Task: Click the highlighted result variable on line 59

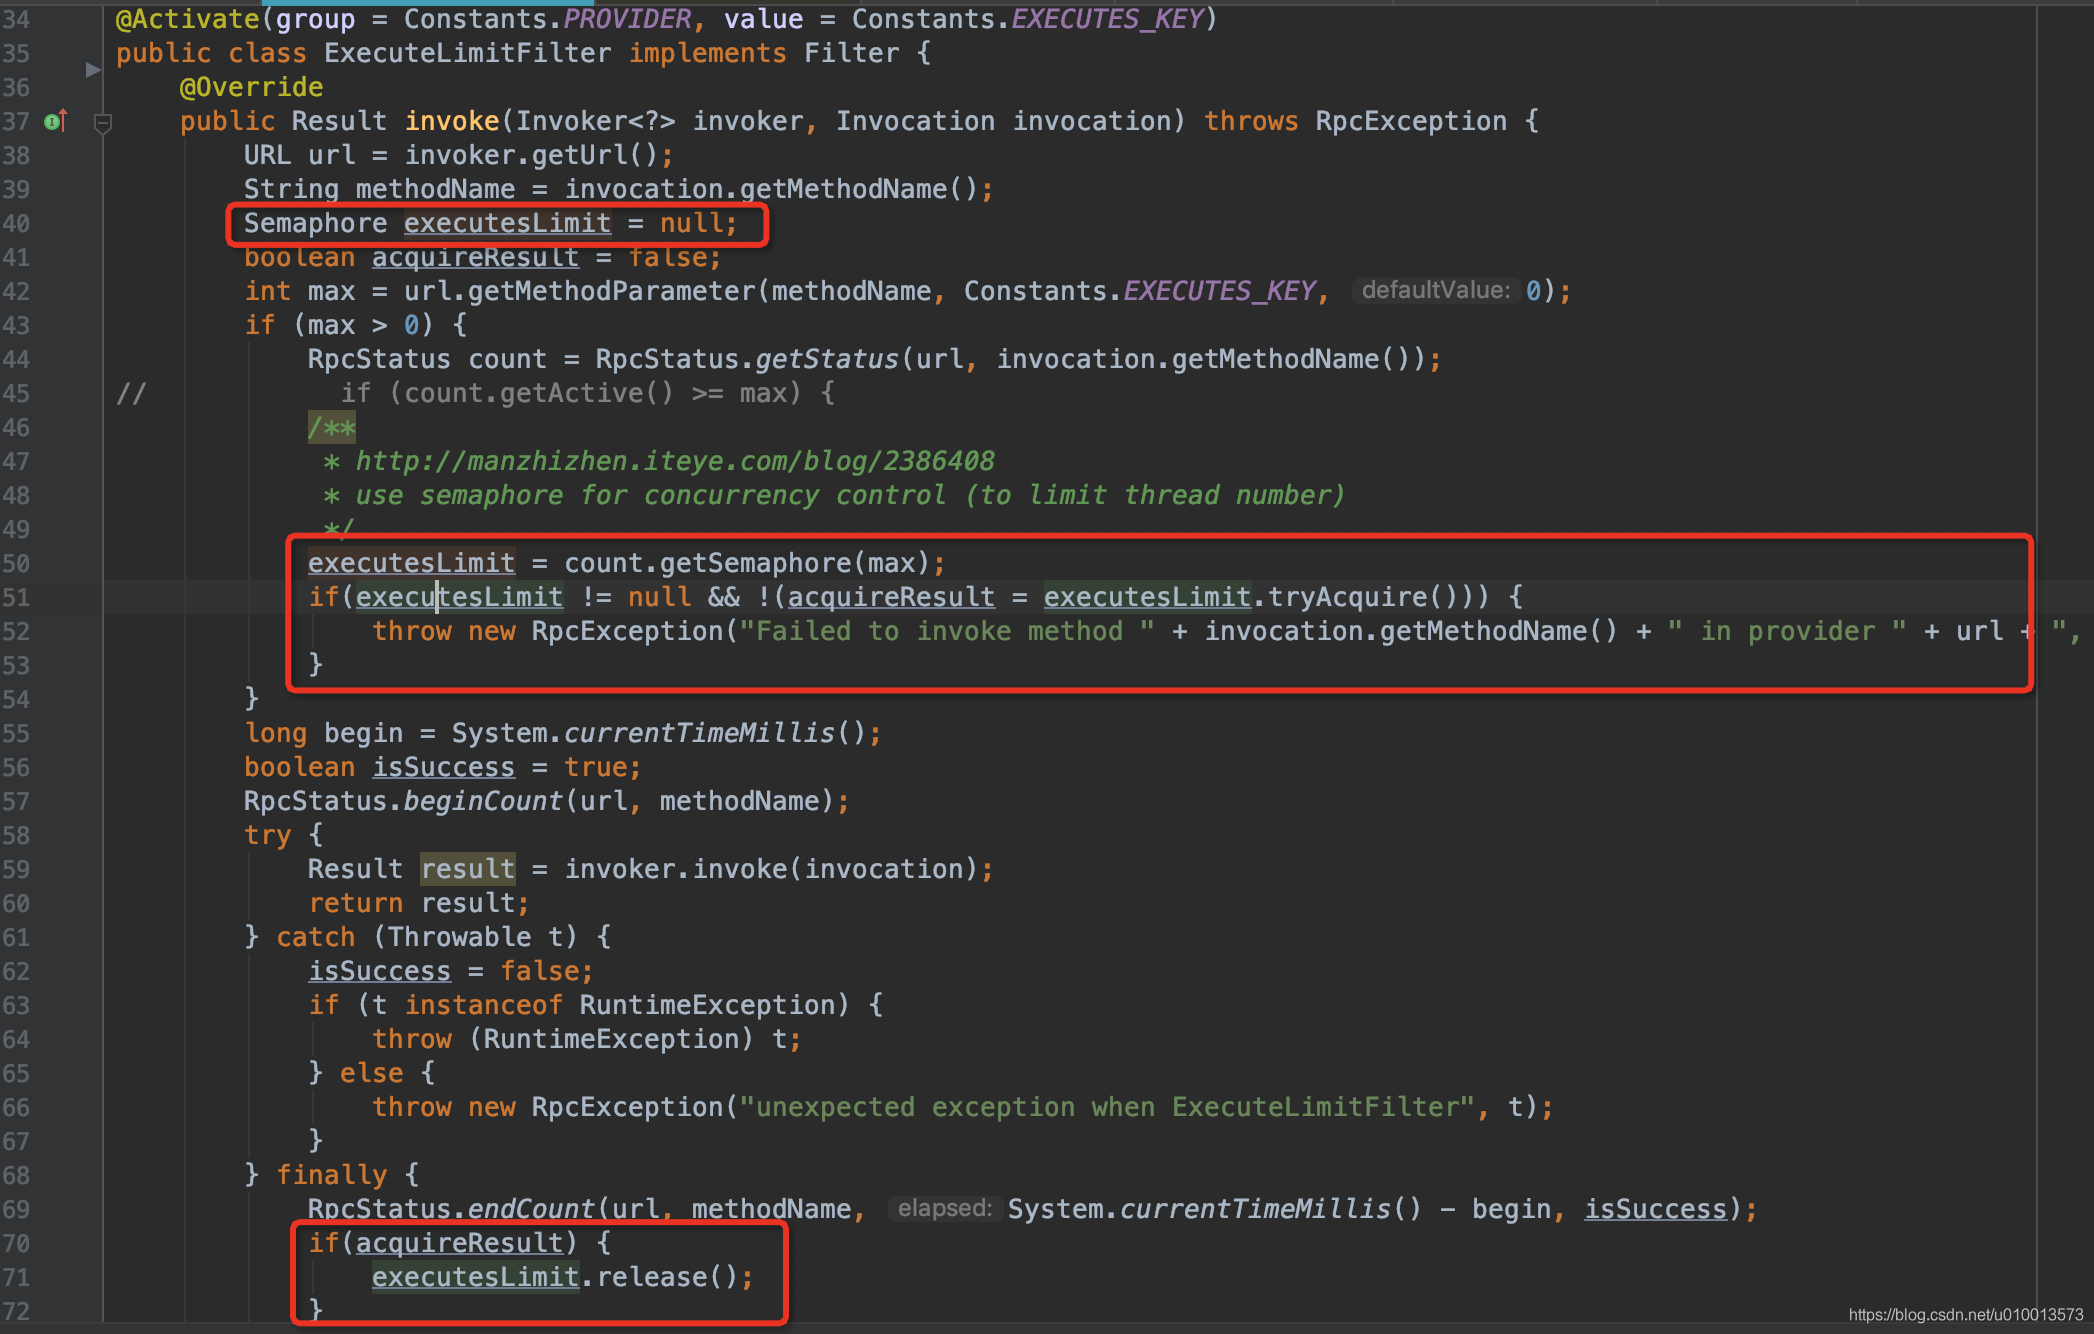Action: click(467, 869)
